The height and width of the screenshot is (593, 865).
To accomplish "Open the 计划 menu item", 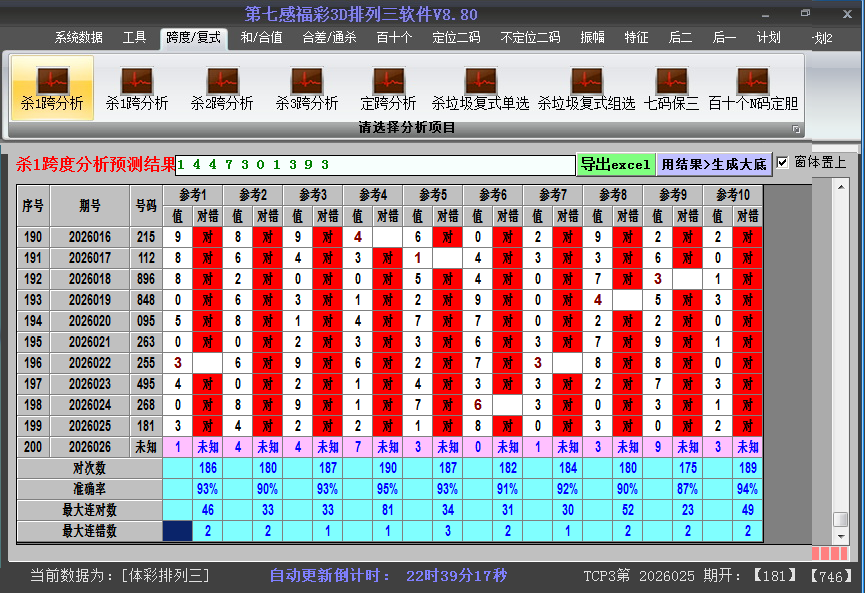I will tap(767, 37).
